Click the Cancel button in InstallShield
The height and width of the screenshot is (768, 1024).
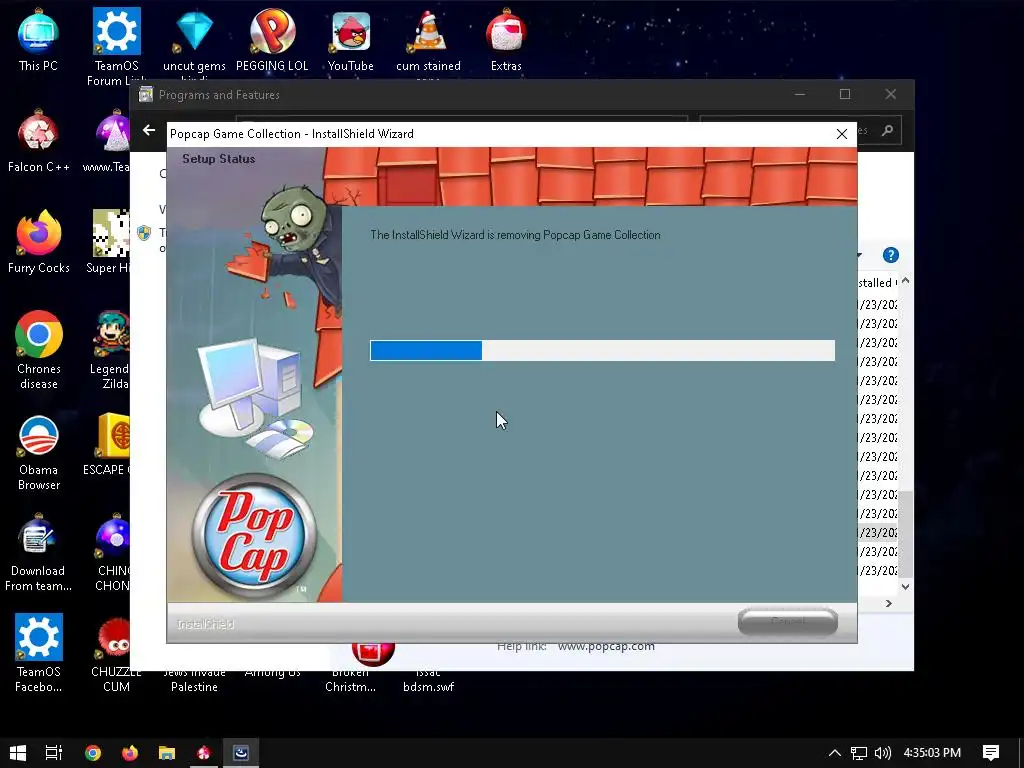(x=788, y=621)
